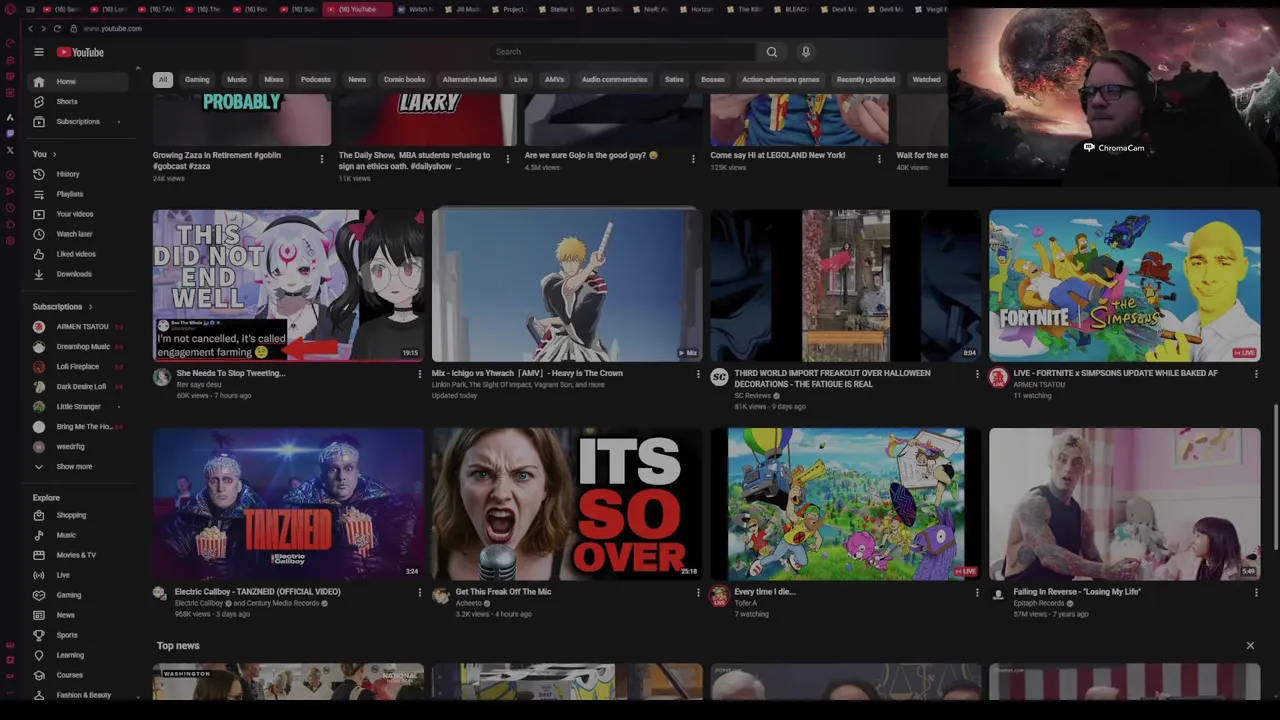Open the Every time I die live thumbnail

(846, 504)
